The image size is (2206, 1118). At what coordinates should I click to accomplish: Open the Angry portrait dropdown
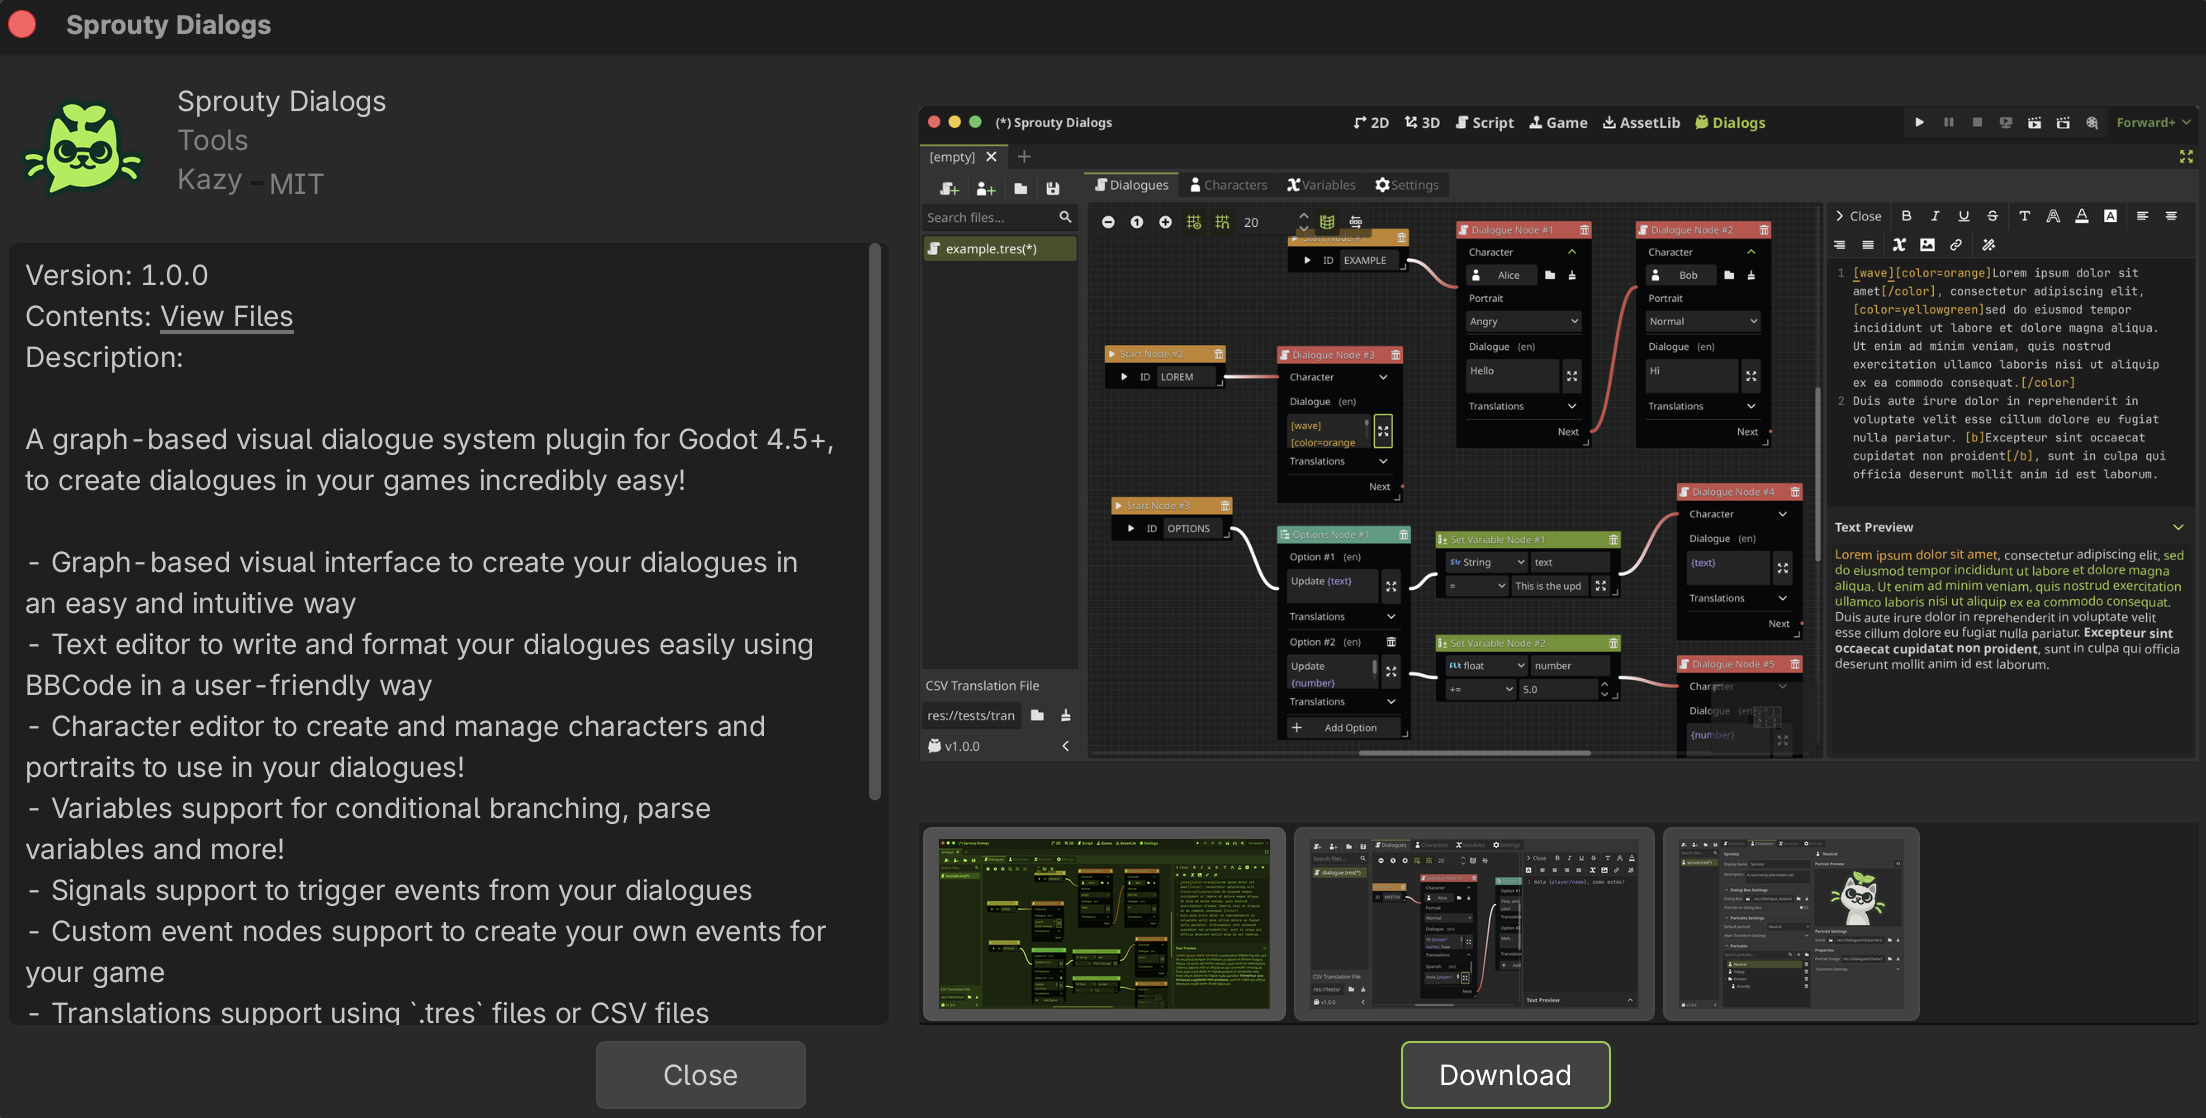click(x=1523, y=321)
